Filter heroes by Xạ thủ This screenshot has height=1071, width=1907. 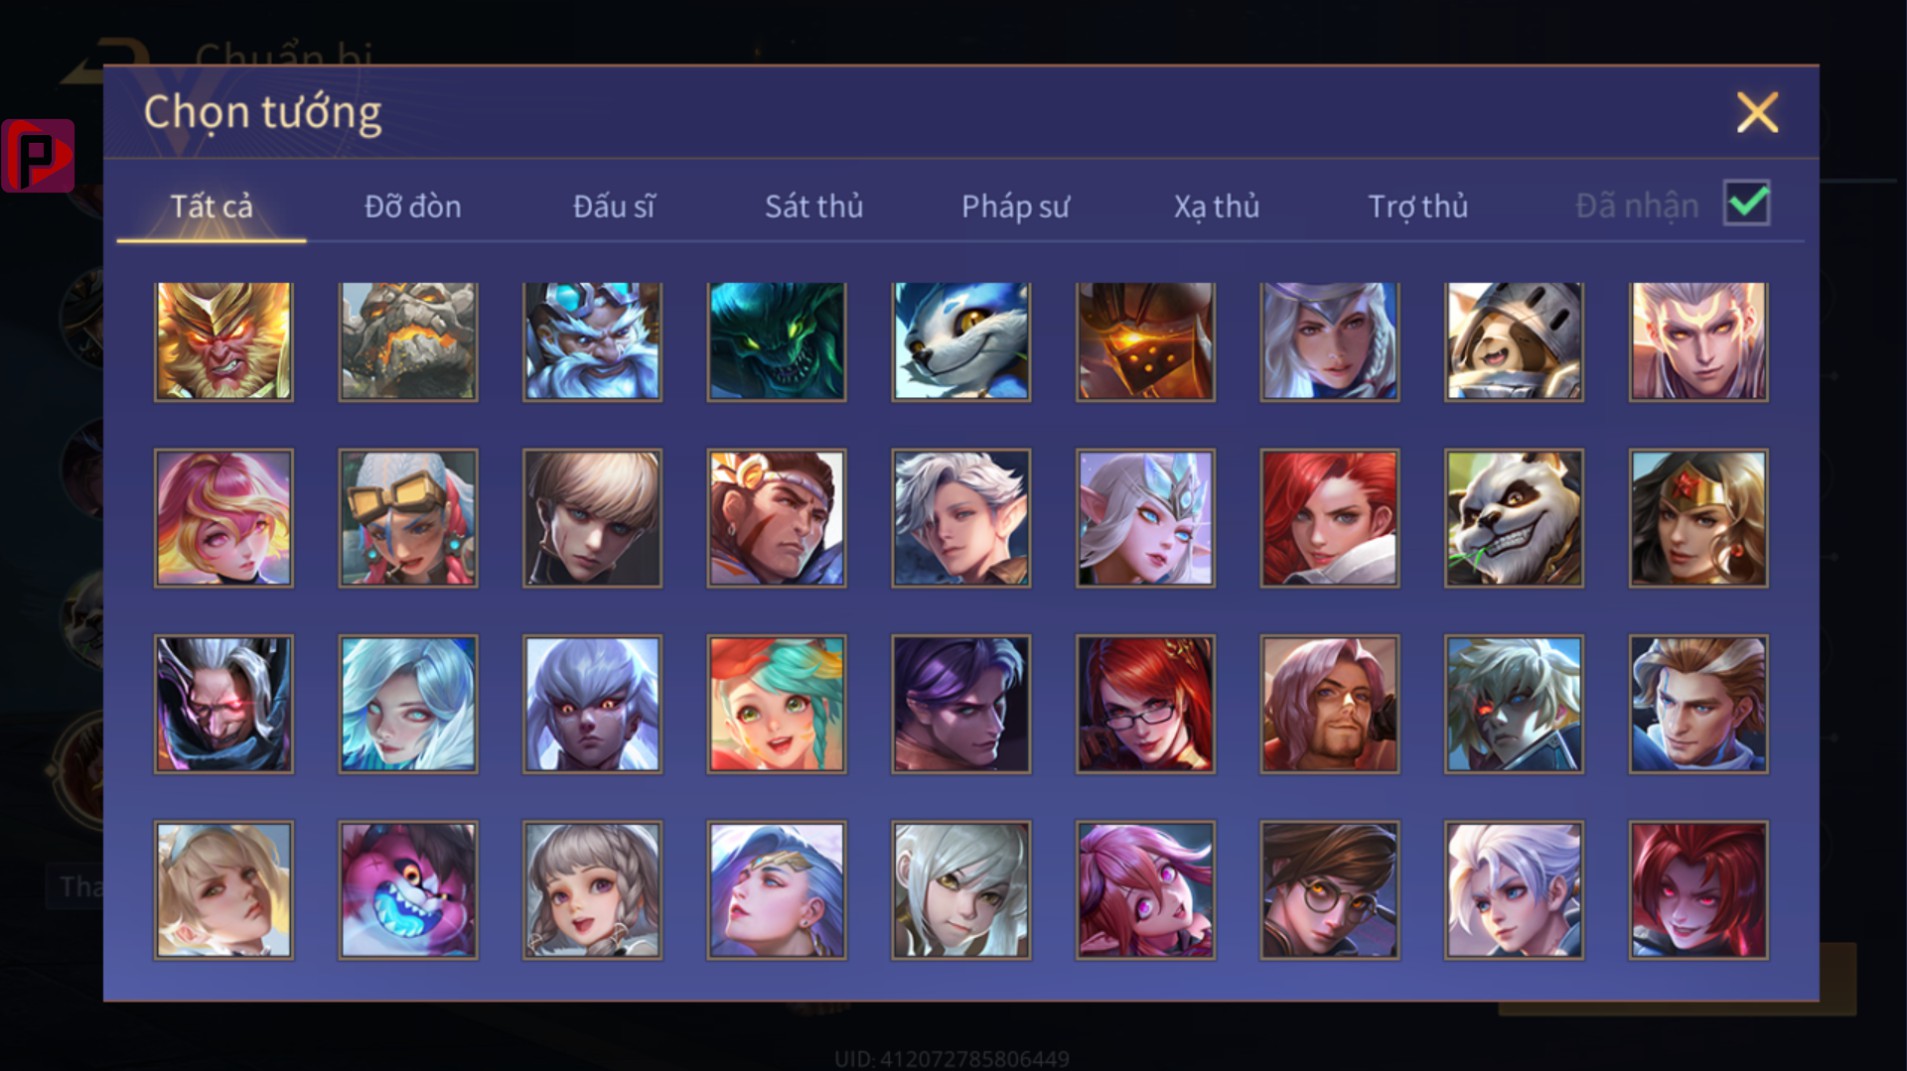coord(1216,206)
